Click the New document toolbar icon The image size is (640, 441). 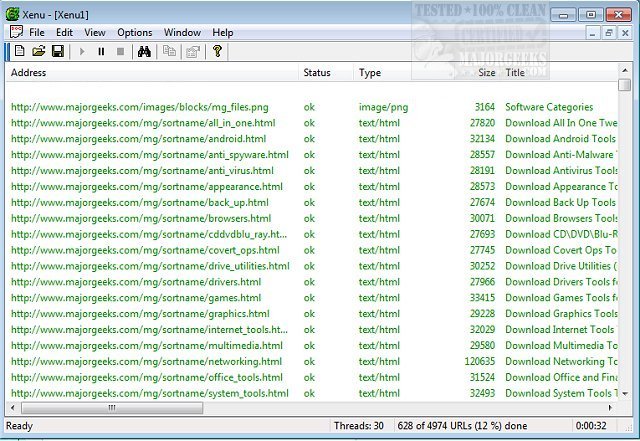coord(19,51)
